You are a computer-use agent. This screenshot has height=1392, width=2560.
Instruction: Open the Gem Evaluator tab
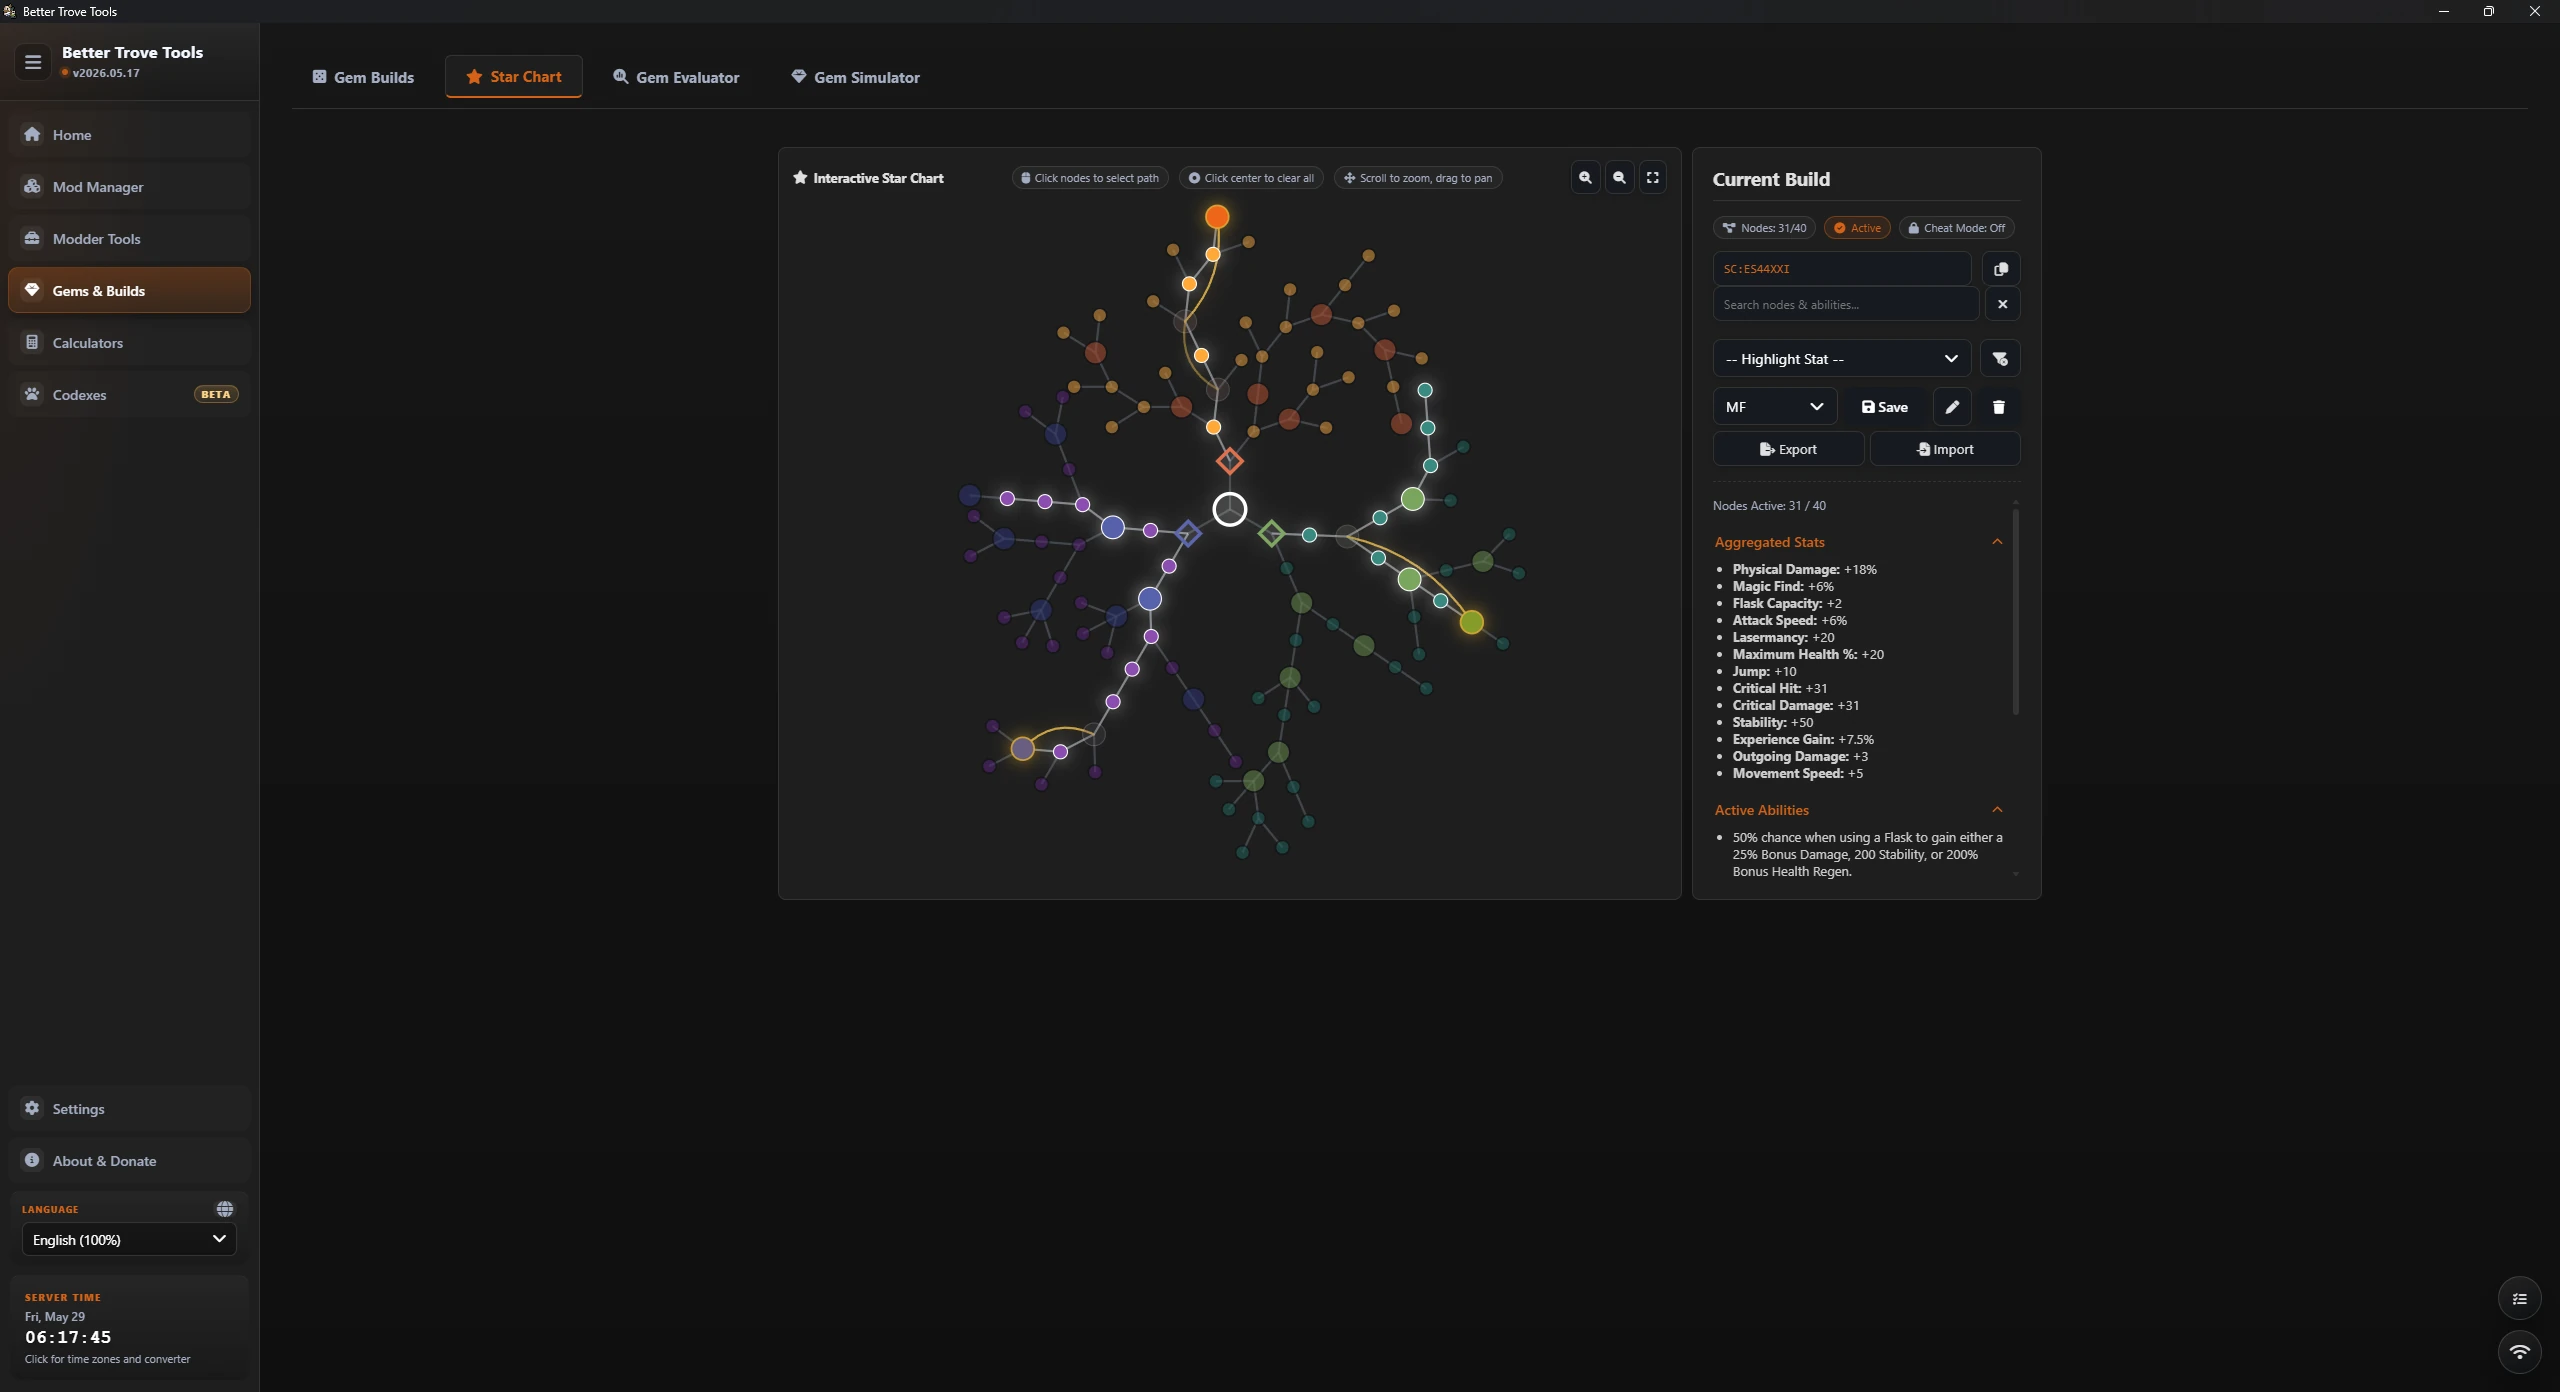(x=676, y=77)
